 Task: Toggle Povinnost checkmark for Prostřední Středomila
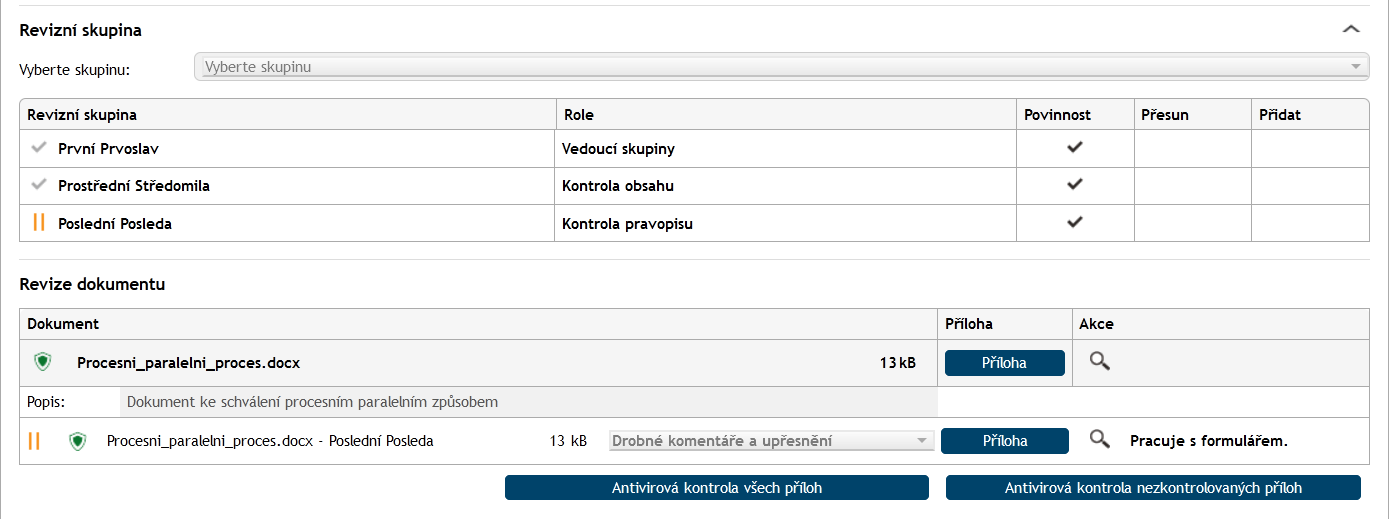click(x=1075, y=185)
